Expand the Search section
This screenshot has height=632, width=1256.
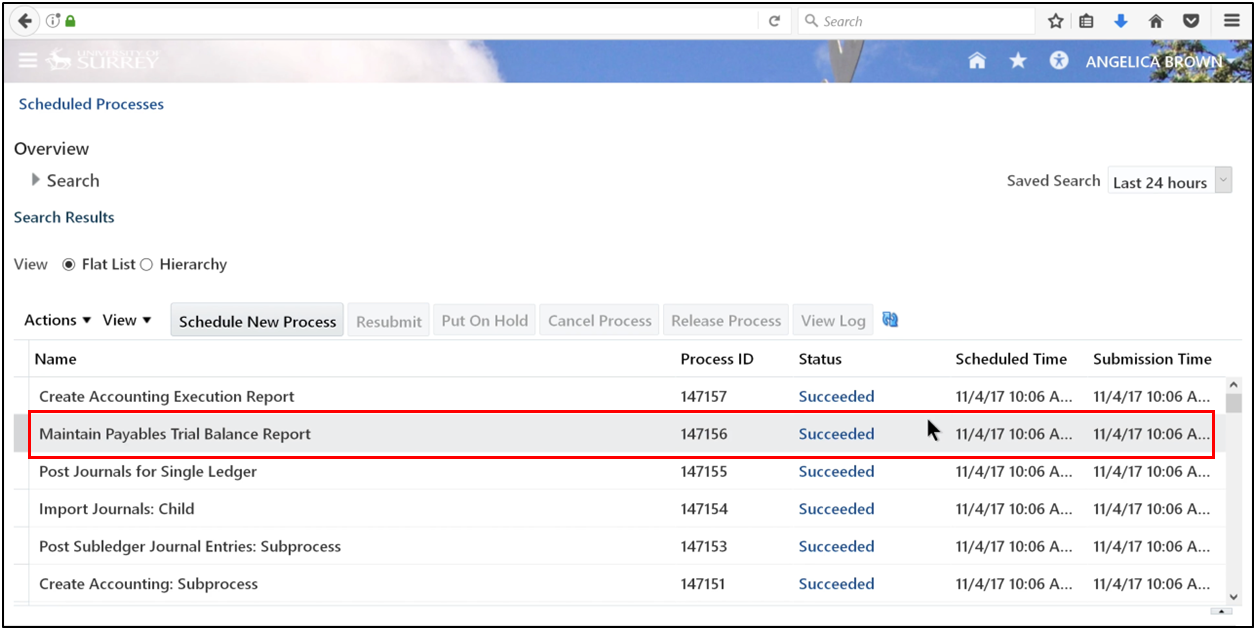36,181
